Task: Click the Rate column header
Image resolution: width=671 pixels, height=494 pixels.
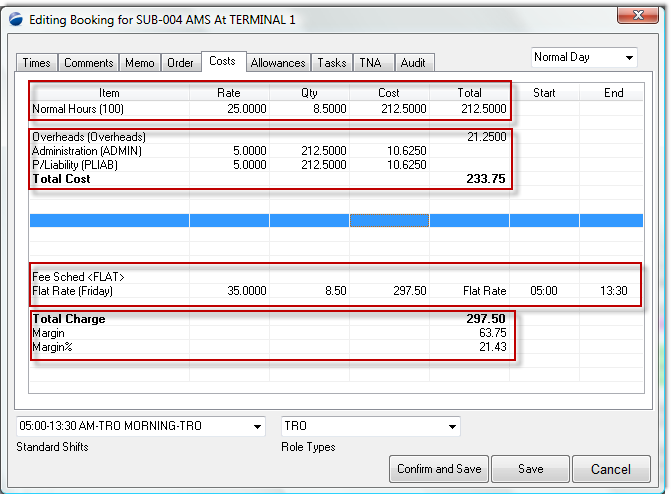Action: 229,93
